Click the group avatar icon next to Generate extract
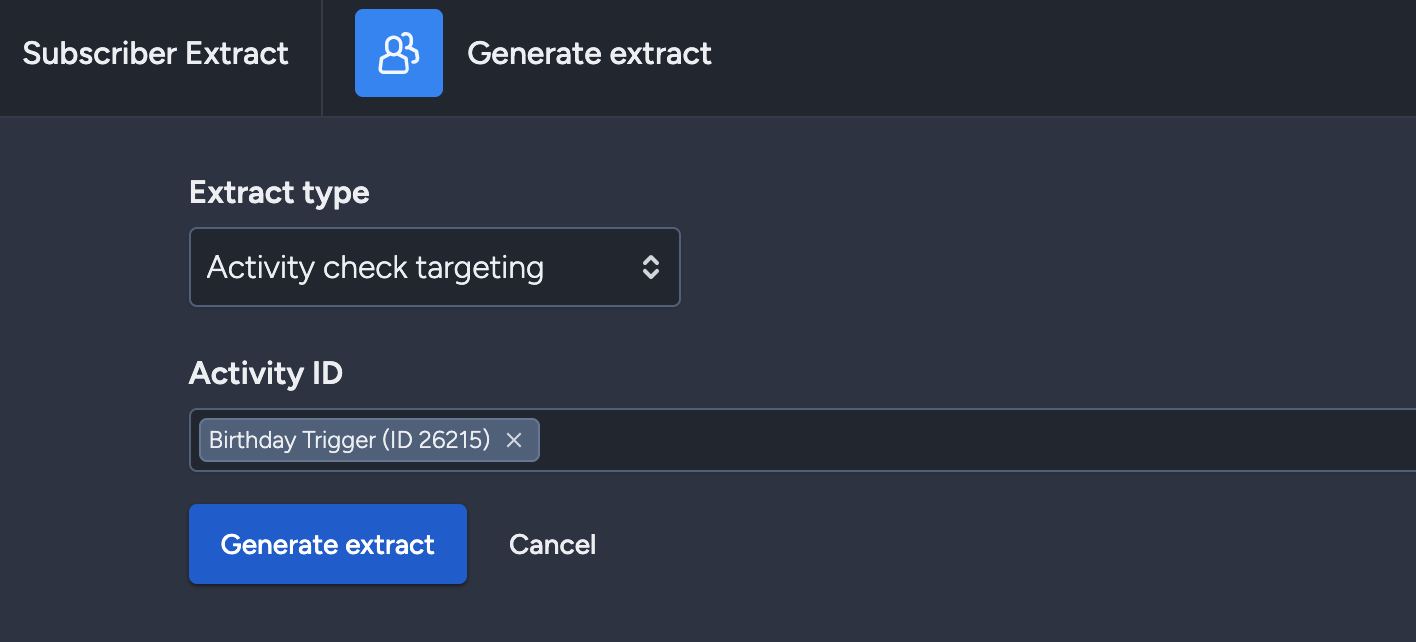 (x=399, y=53)
